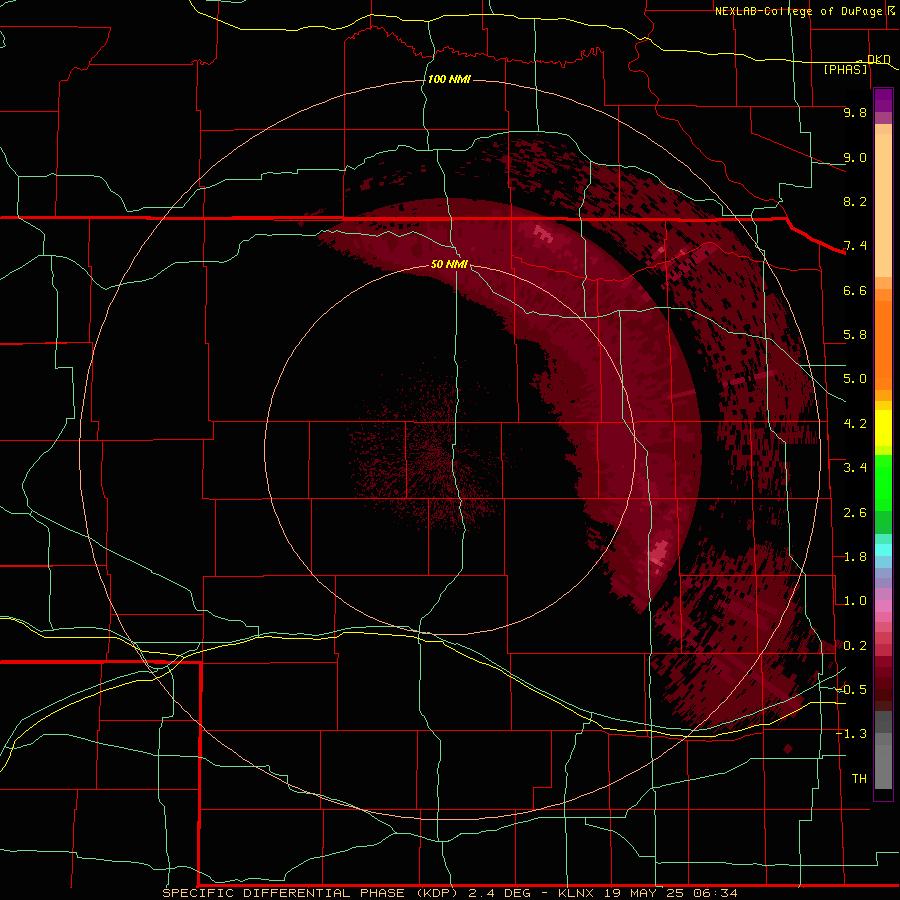Screen dimensions: 900x900
Task: Click the 9.0 scale value
Action: pyautogui.click(x=855, y=157)
